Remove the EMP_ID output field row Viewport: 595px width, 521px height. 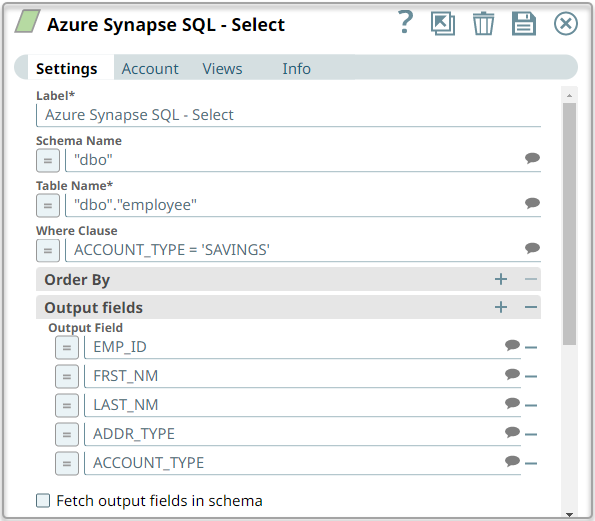coord(531,348)
